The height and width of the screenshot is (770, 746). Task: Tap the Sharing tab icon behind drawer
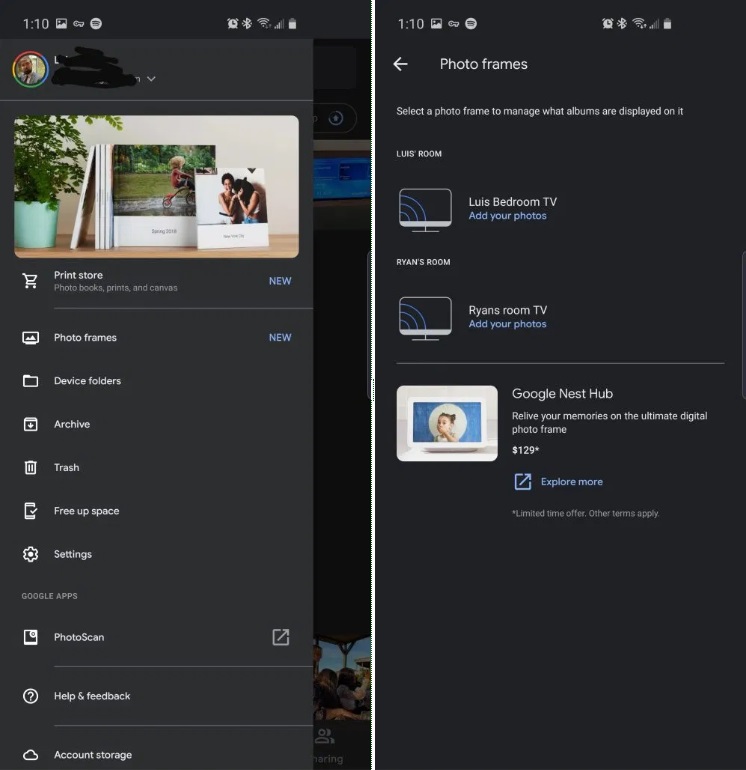pyautogui.click(x=325, y=736)
